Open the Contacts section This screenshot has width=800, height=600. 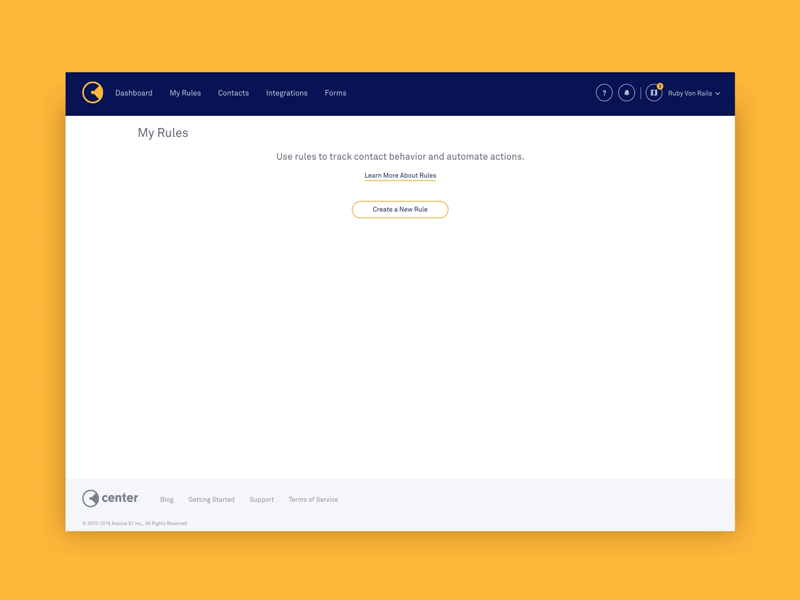pos(233,92)
